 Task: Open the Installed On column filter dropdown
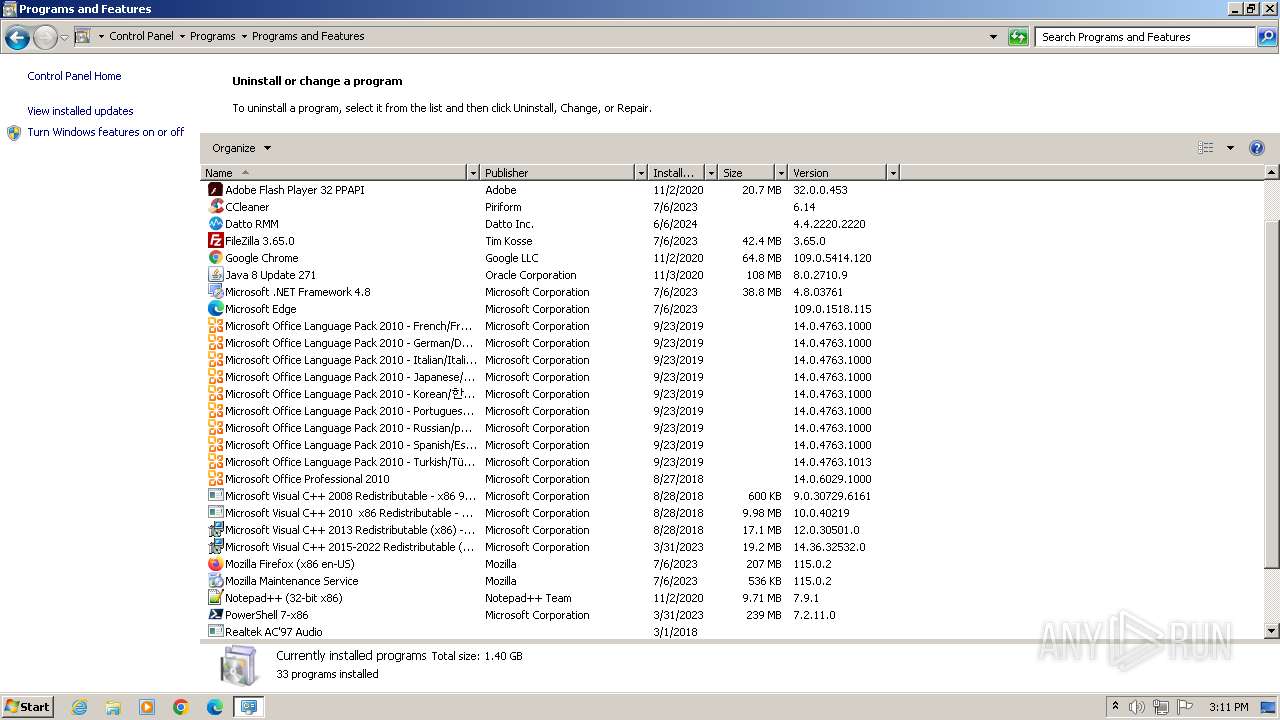point(711,173)
